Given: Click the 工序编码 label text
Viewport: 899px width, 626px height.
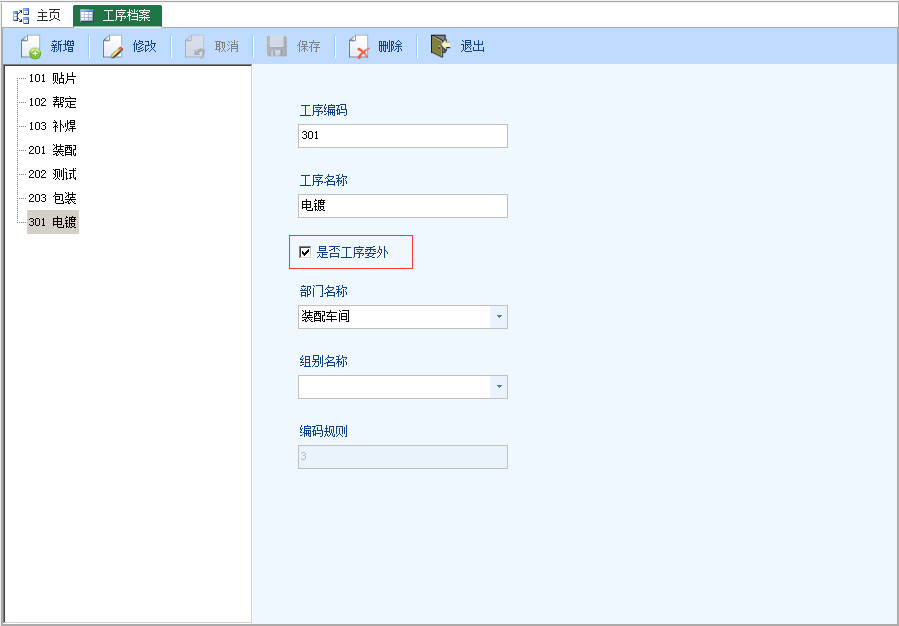Looking at the screenshot, I should click(323, 110).
